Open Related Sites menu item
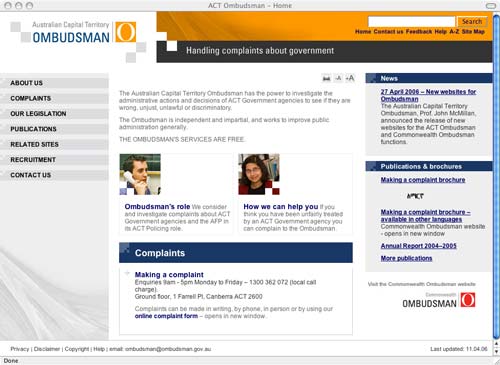This screenshot has height=365, width=500. (x=54, y=144)
